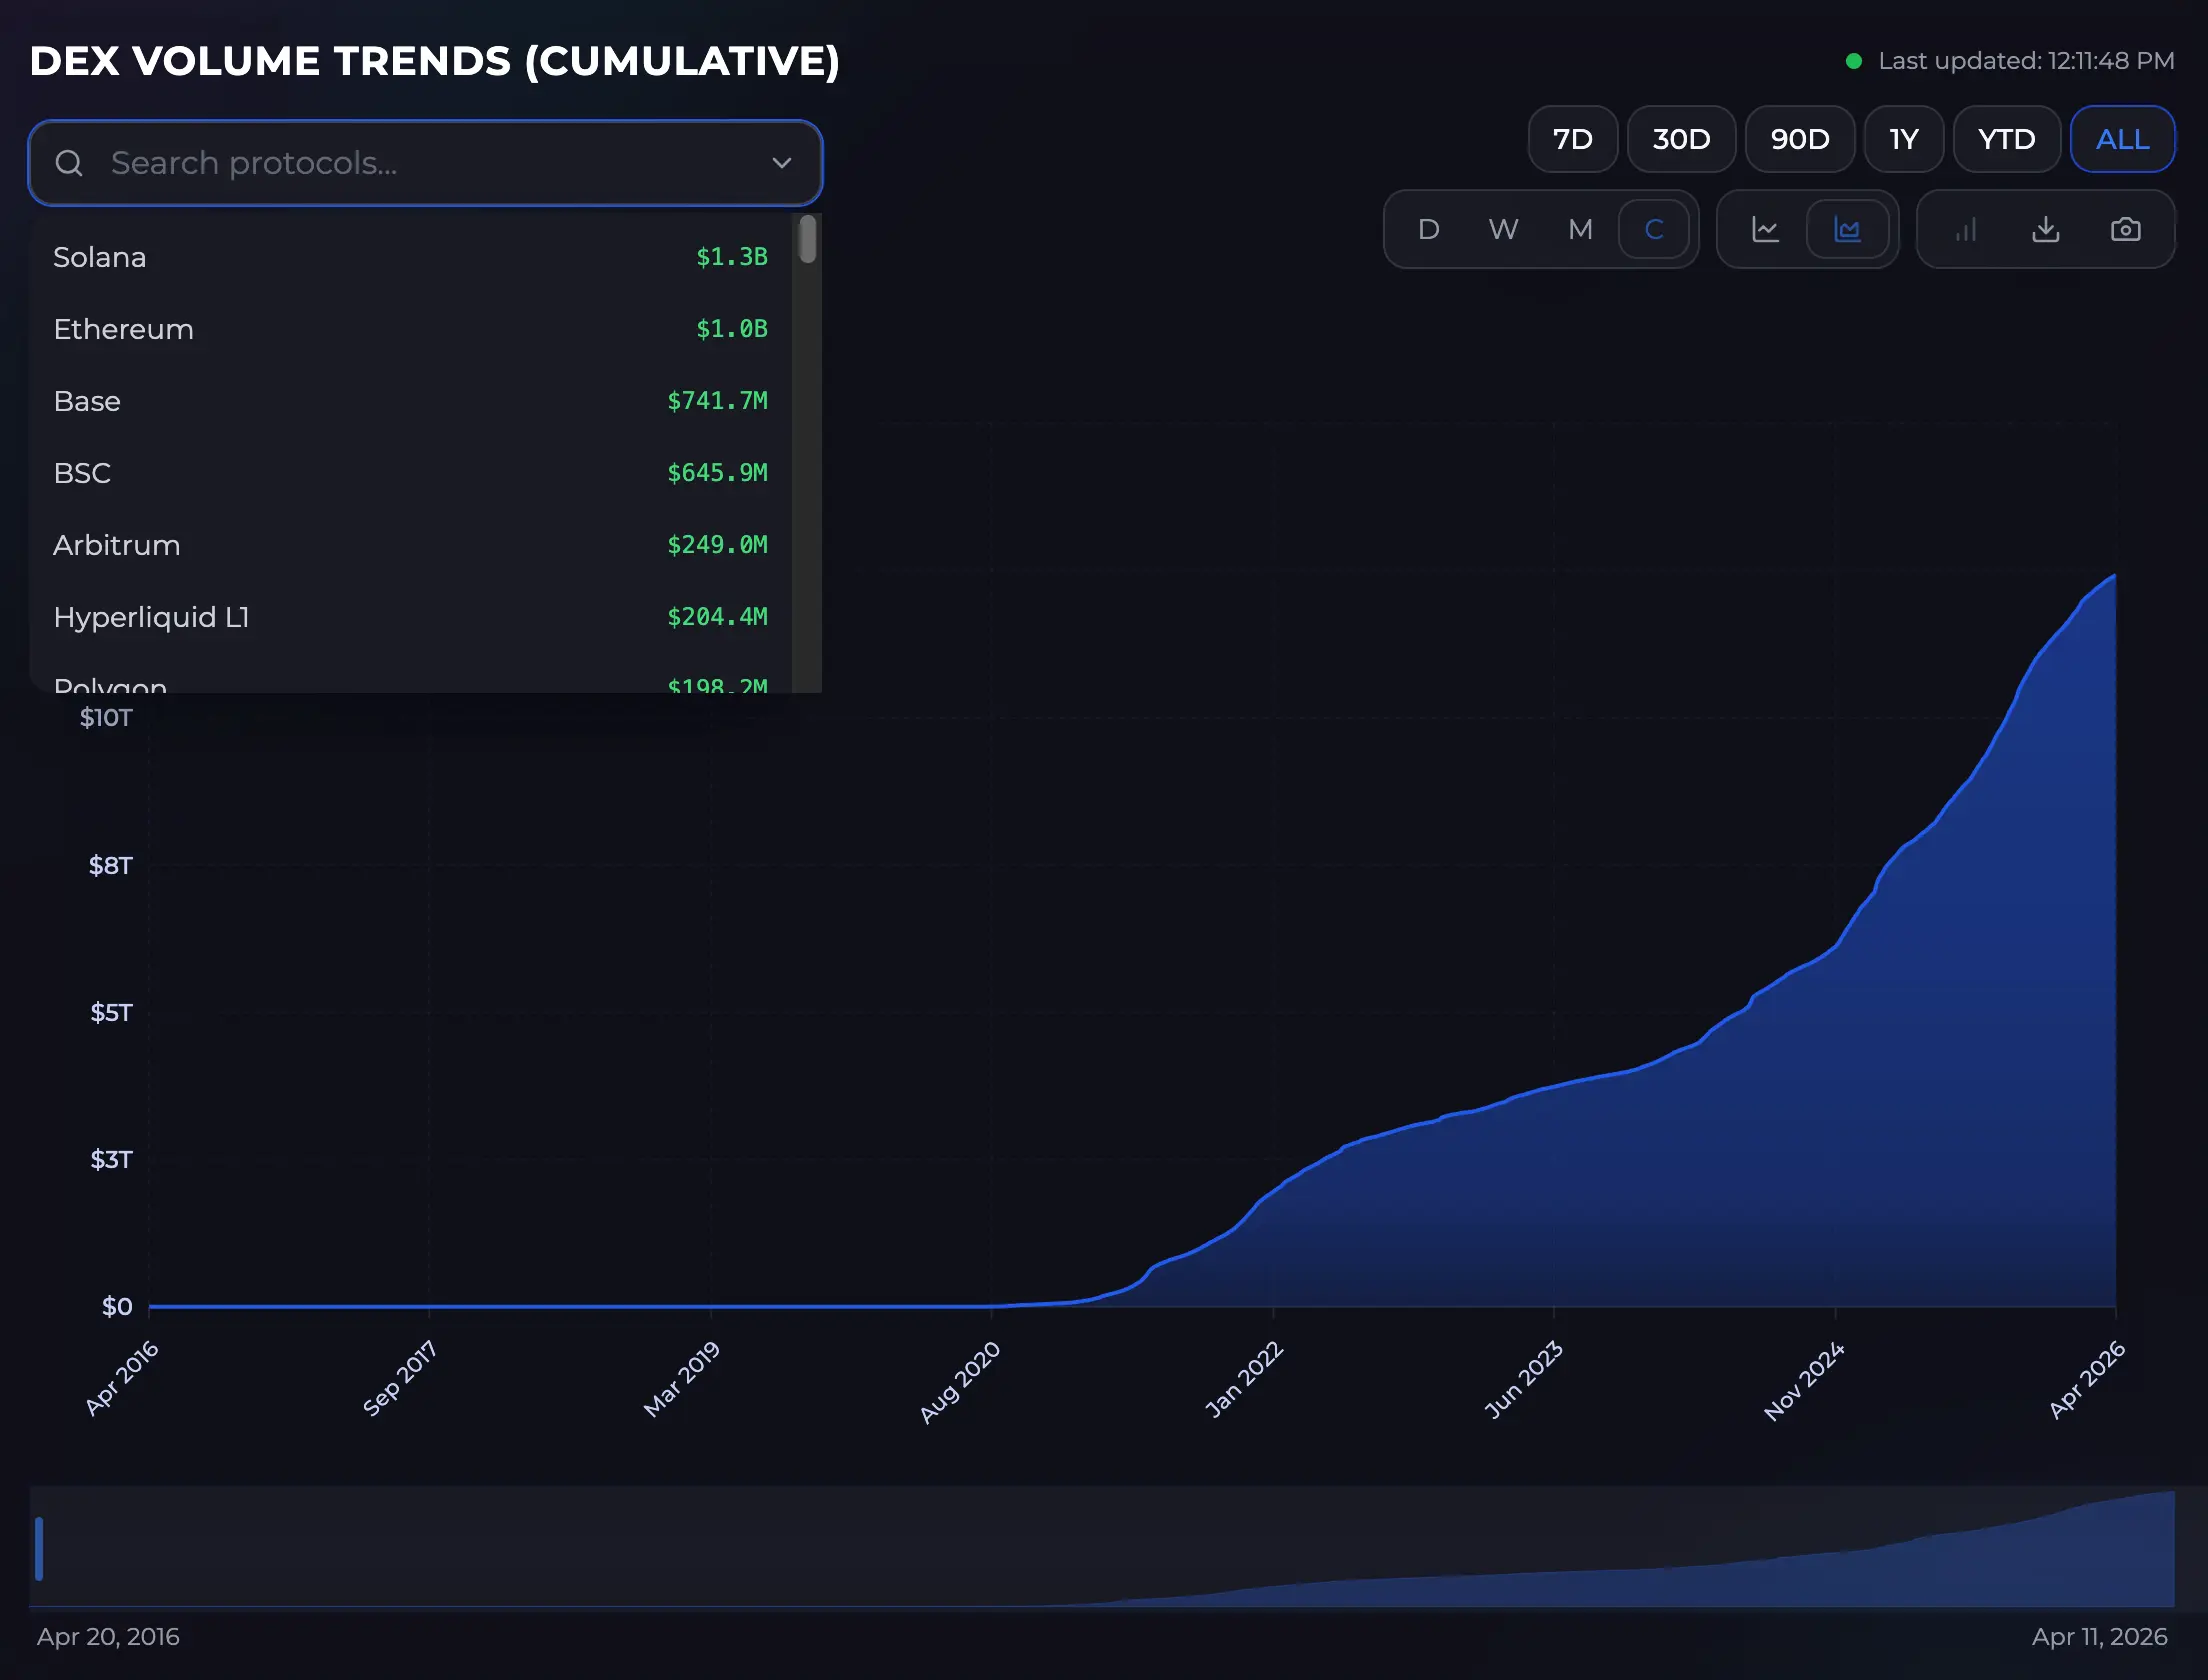Viewport: 2208px width, 1680px height.
Task: Switch to monthly M interval
Action: [1580, 229]
